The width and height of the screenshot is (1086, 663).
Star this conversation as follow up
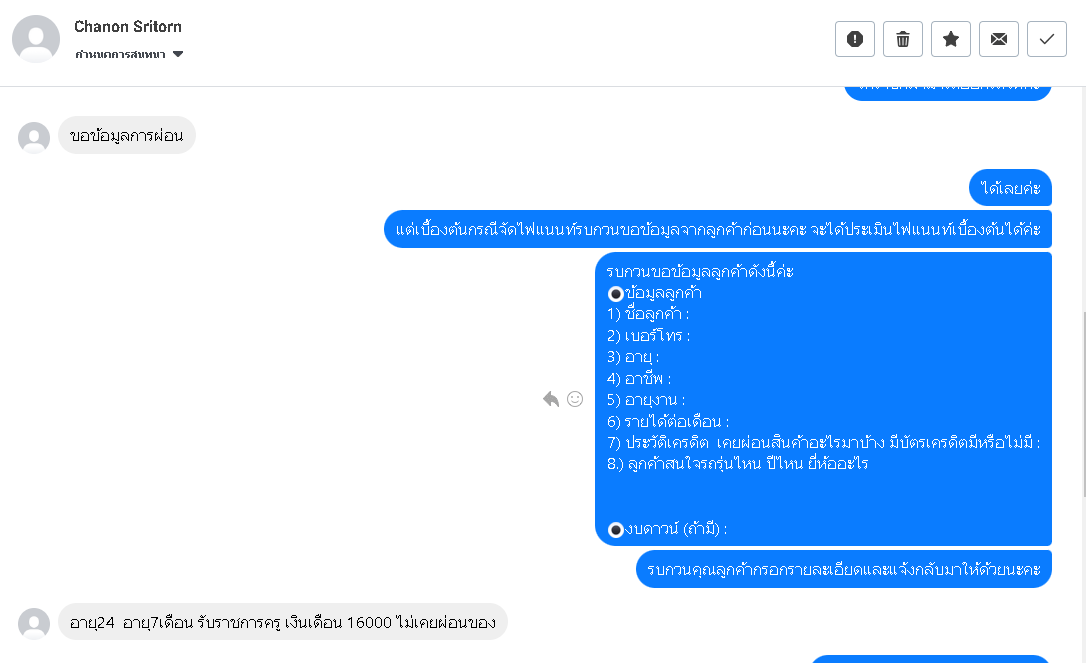pyautogui.click(x=951, y=39)
